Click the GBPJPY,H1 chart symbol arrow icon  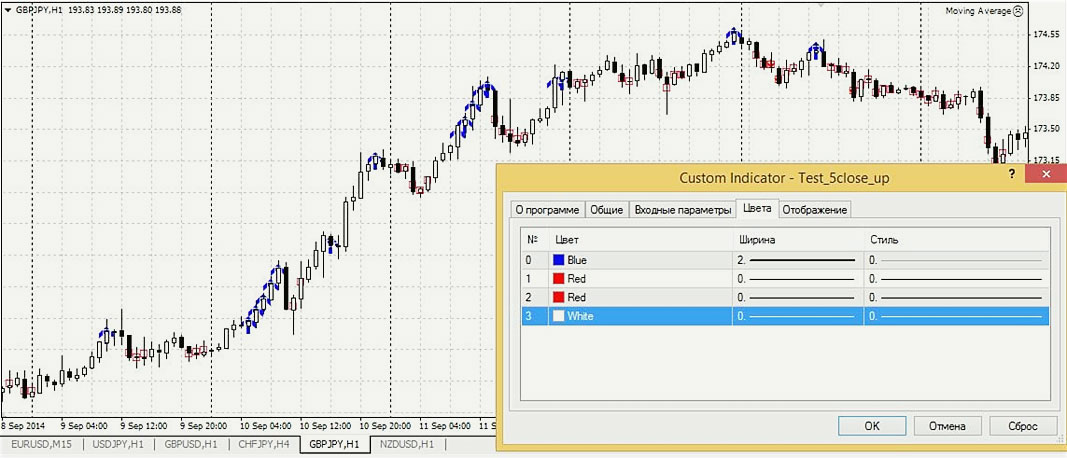[8, 9]
